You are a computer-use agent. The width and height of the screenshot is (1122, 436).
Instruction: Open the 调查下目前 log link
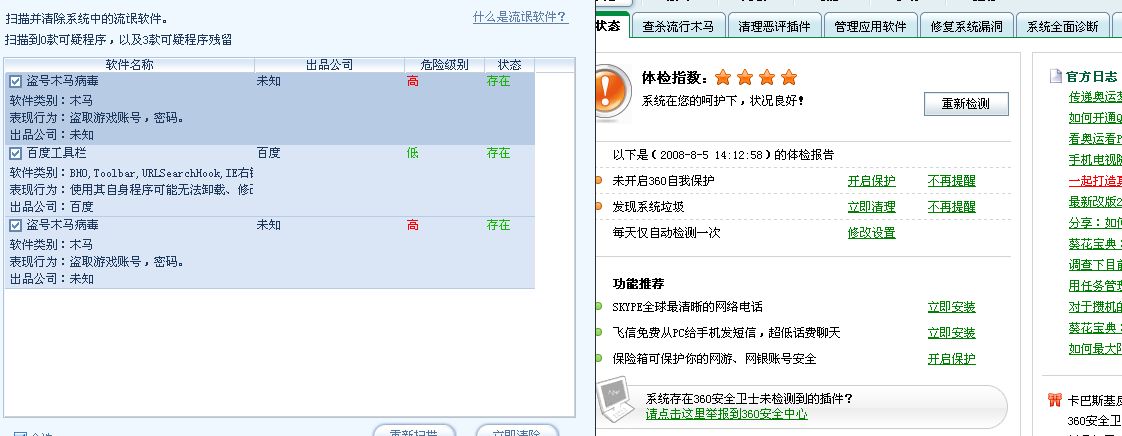coord(1096,265)
